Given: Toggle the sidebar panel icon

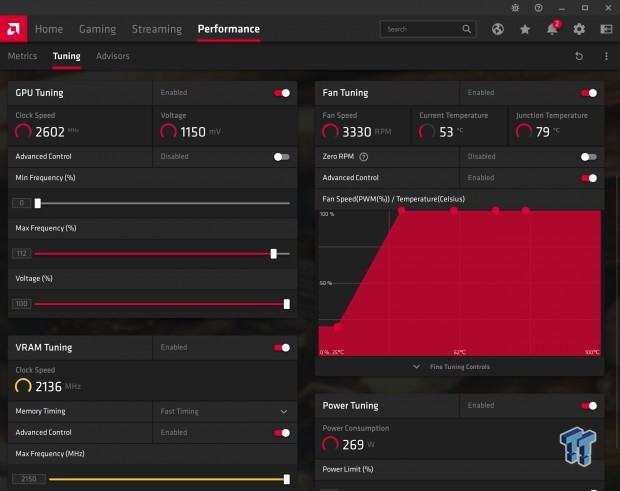Looking at the screenshot, I should click(x=606, y=29).
